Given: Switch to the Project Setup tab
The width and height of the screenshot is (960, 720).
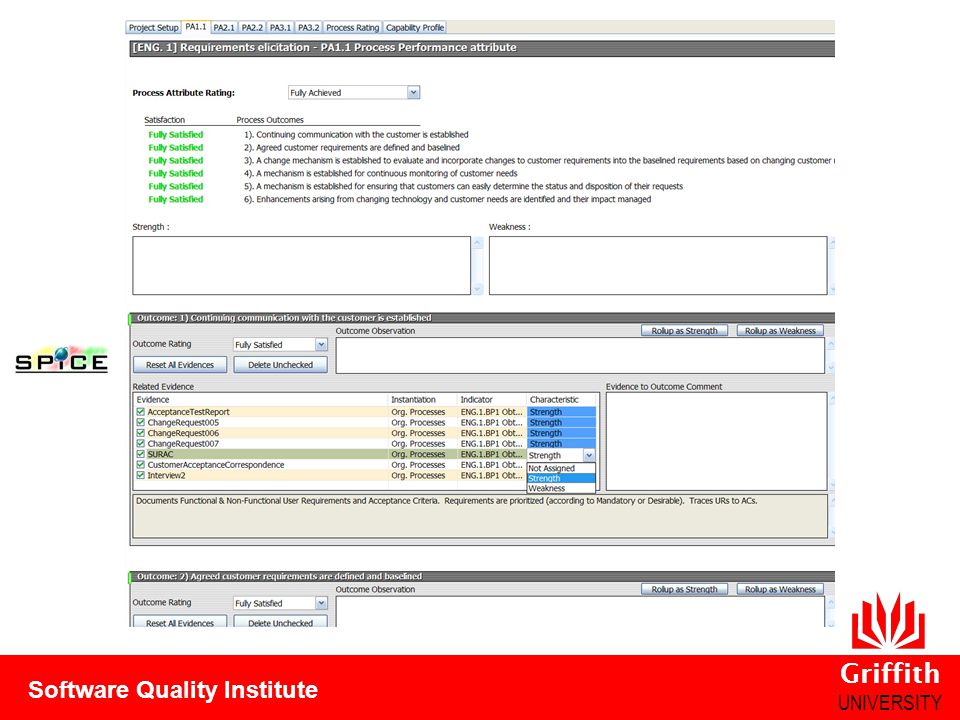Looking at the screenshot, I should tap(153, 28).
